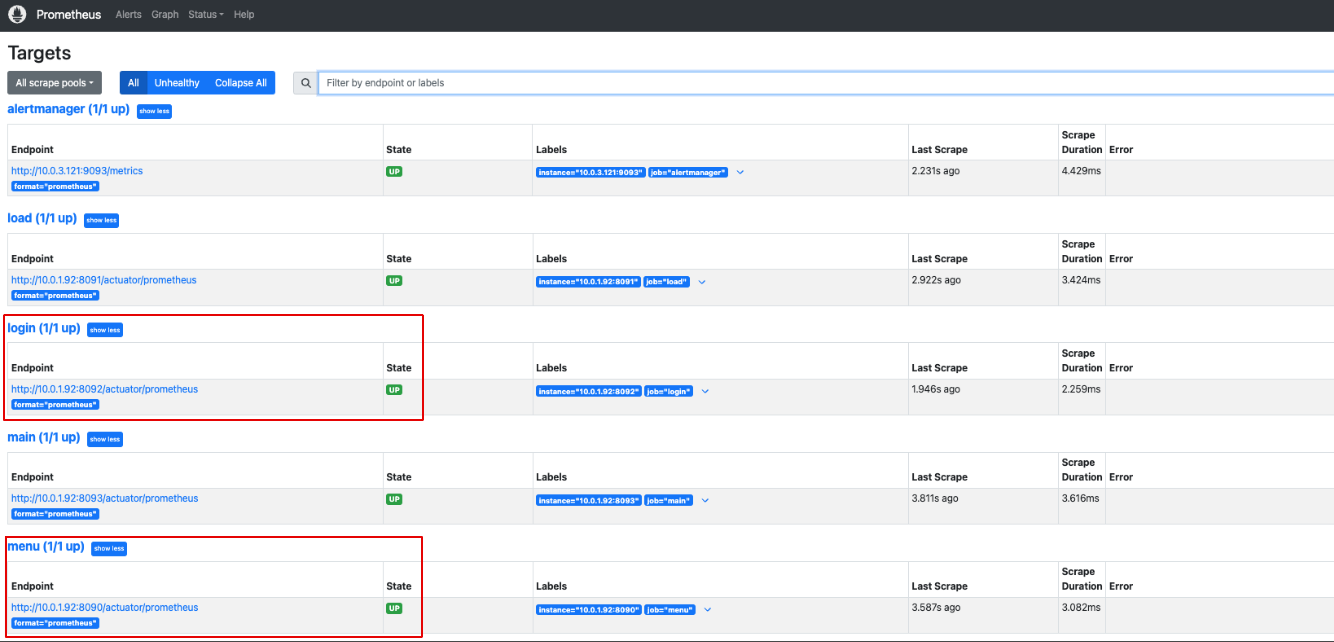Click the Prometheus flame logo icon
The image size is (1334, 642).
(x=17, y=15)
